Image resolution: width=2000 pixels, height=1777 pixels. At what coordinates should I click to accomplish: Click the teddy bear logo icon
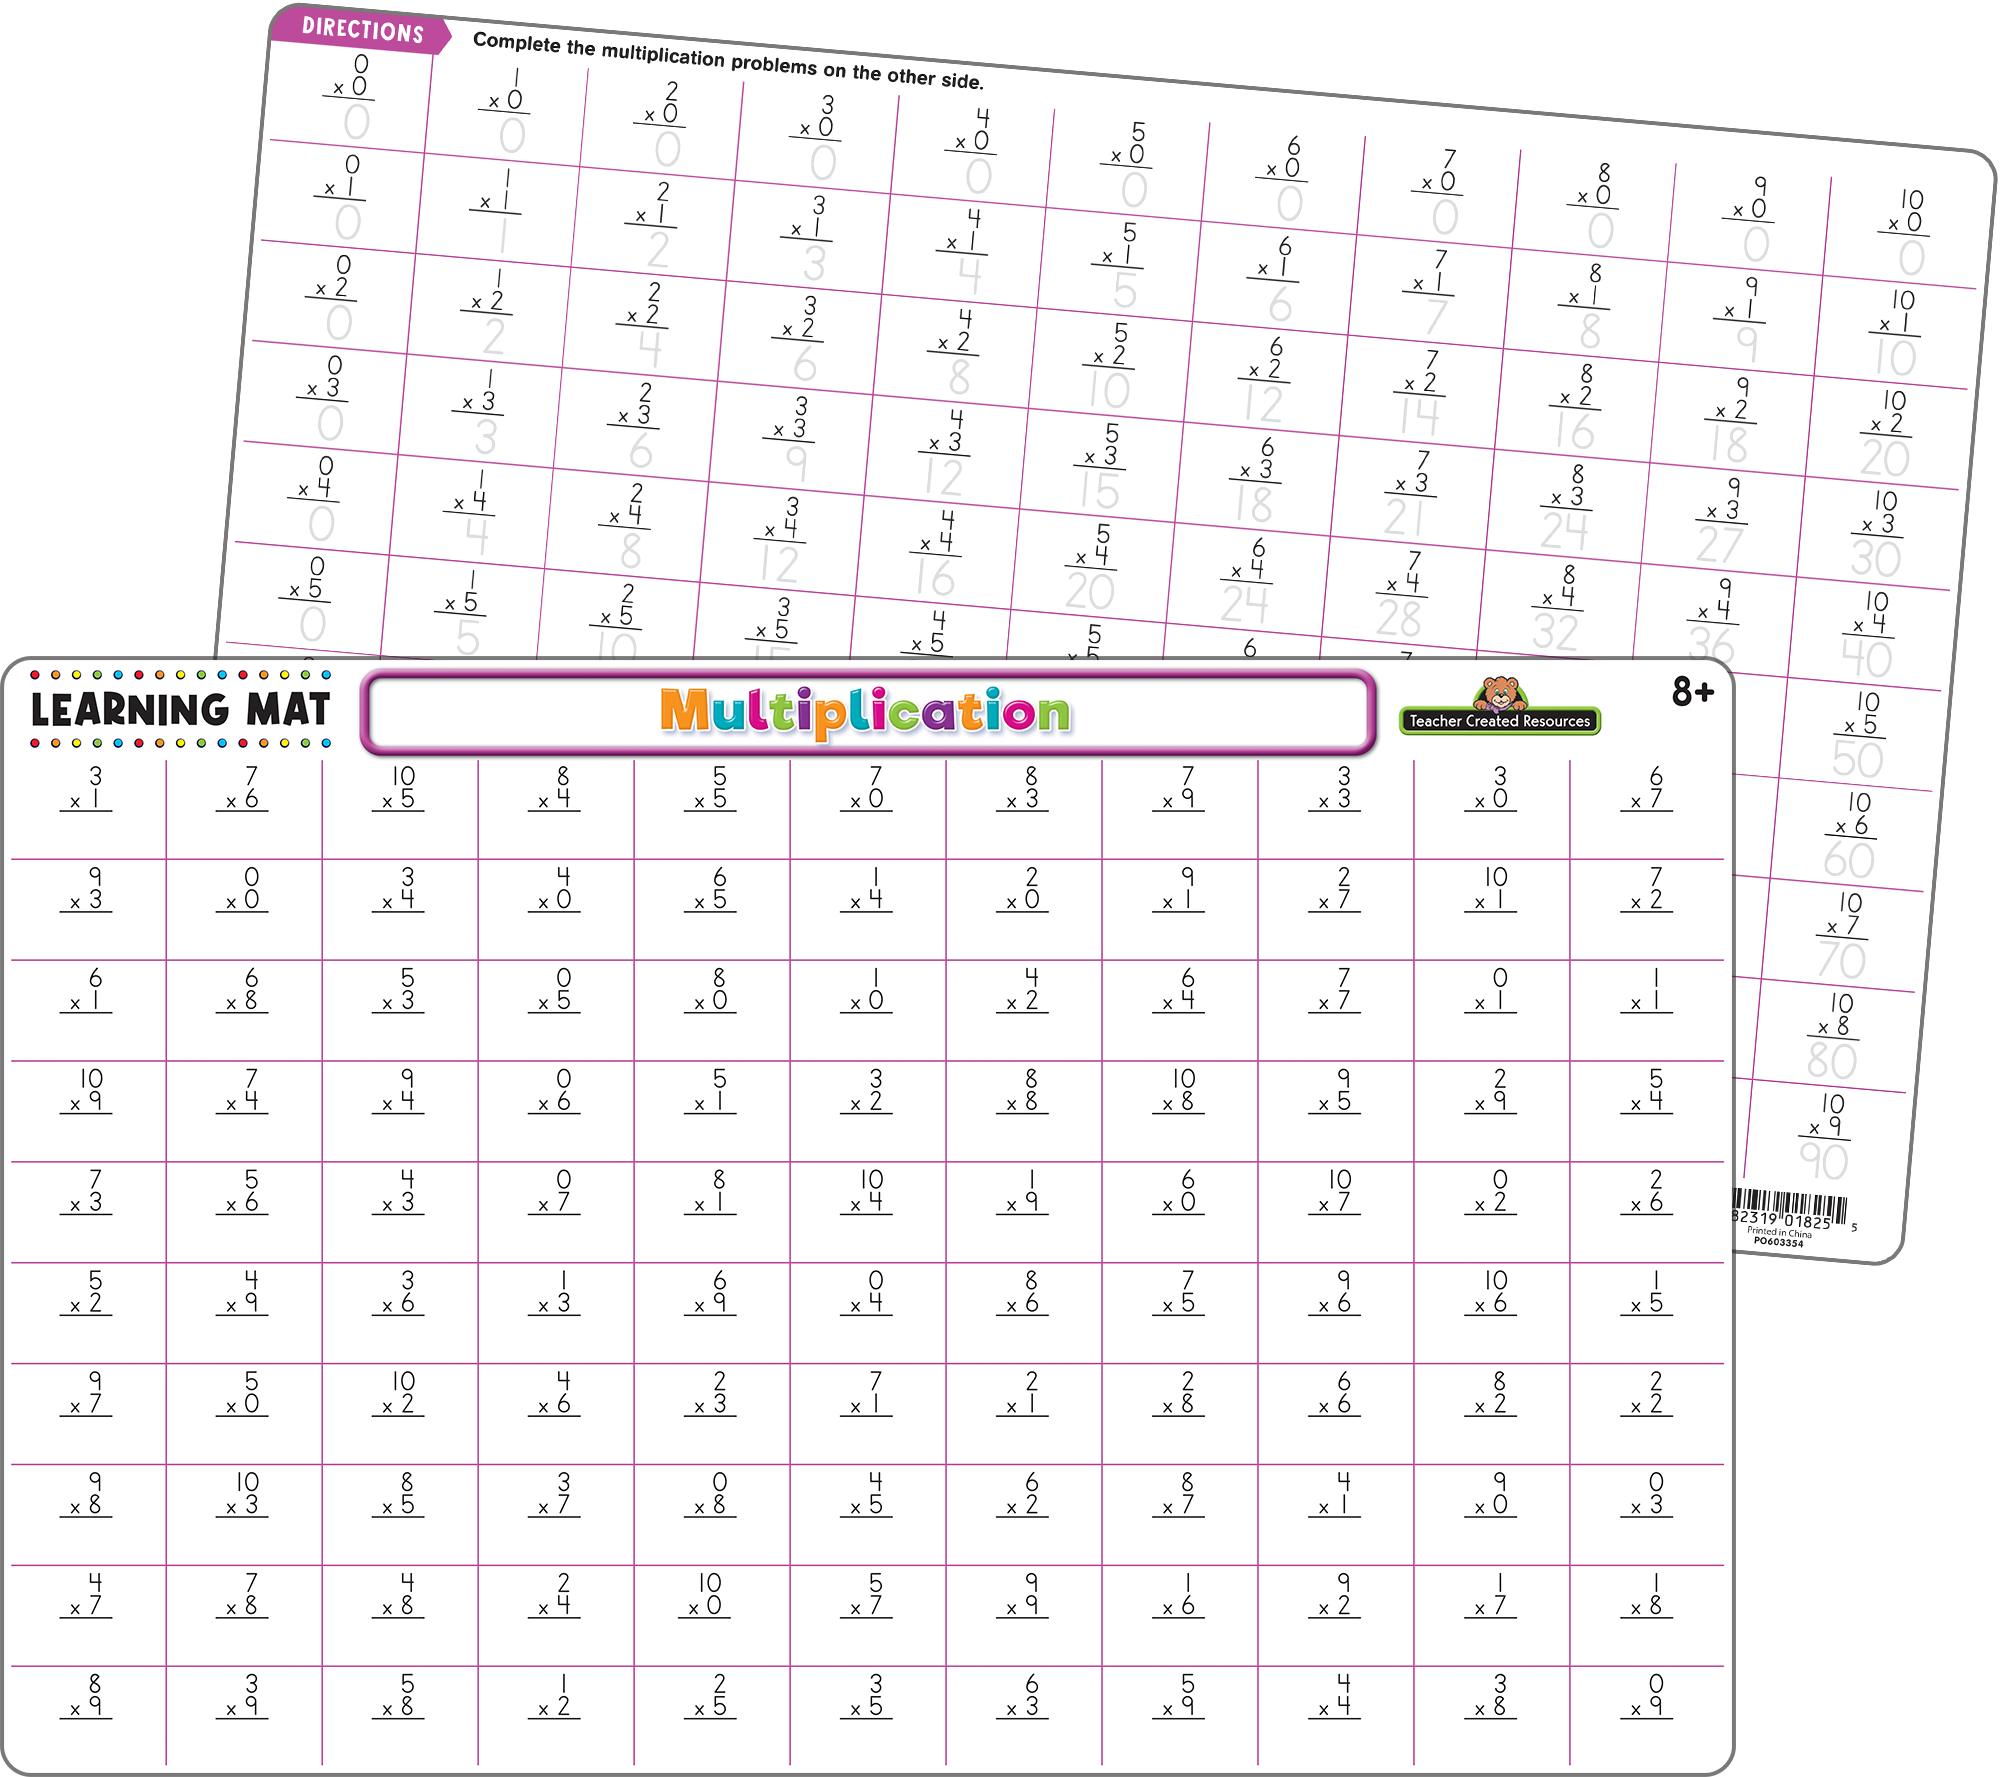click(1498, 692)
